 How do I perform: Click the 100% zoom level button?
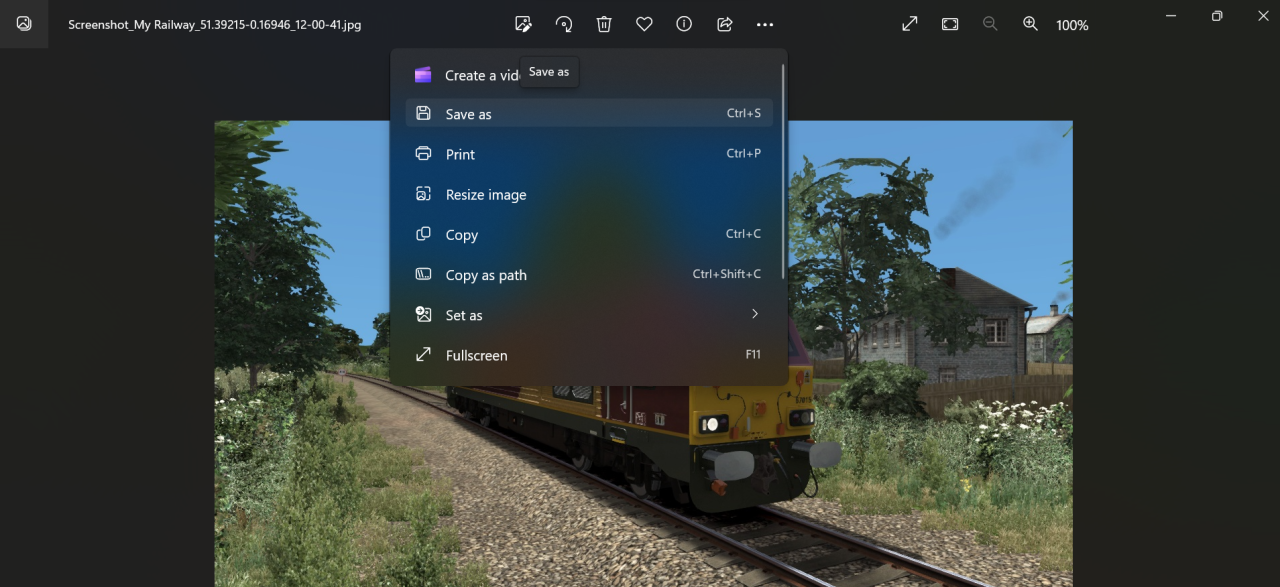[1072, 25]
